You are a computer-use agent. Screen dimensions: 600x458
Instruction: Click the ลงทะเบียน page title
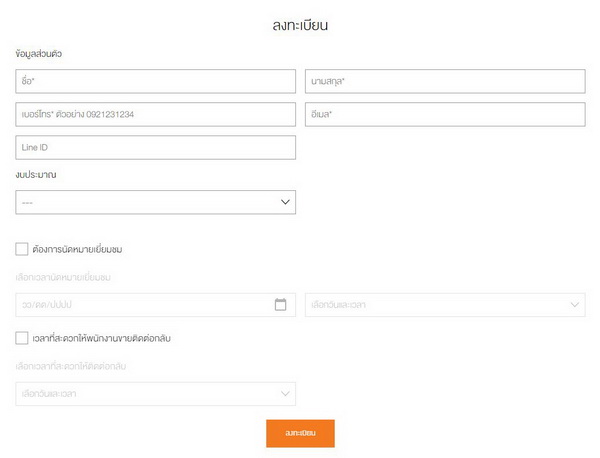point(300,25)
